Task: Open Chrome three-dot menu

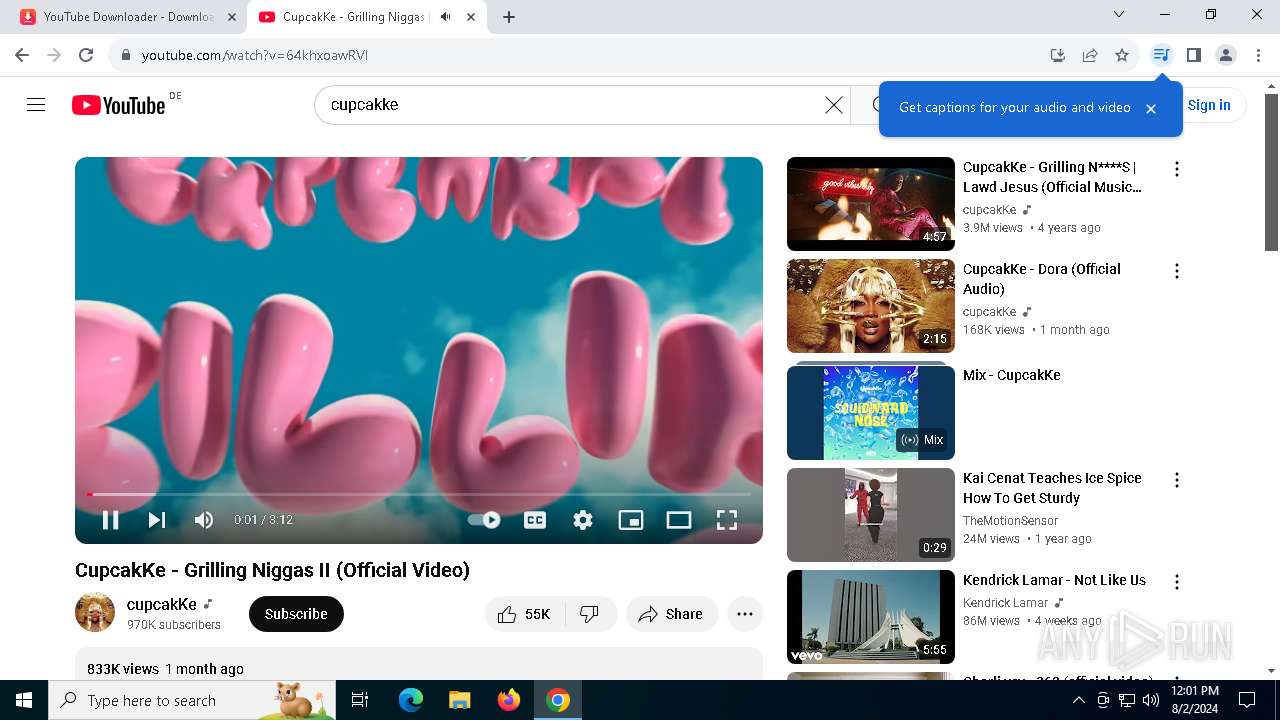Action: point(1258,55)
